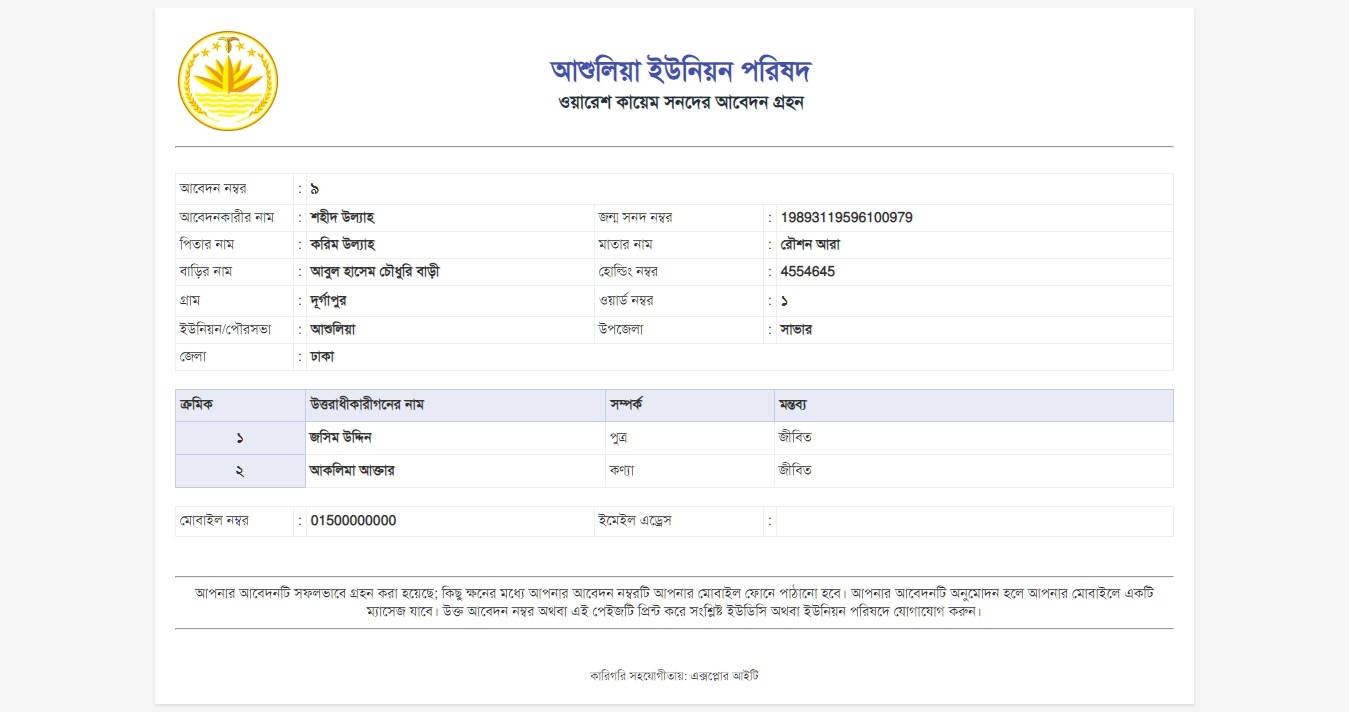Click ward number value ১
This screenshot has width=1349, height=712.
pyautogui.click(x=785, y=300)
